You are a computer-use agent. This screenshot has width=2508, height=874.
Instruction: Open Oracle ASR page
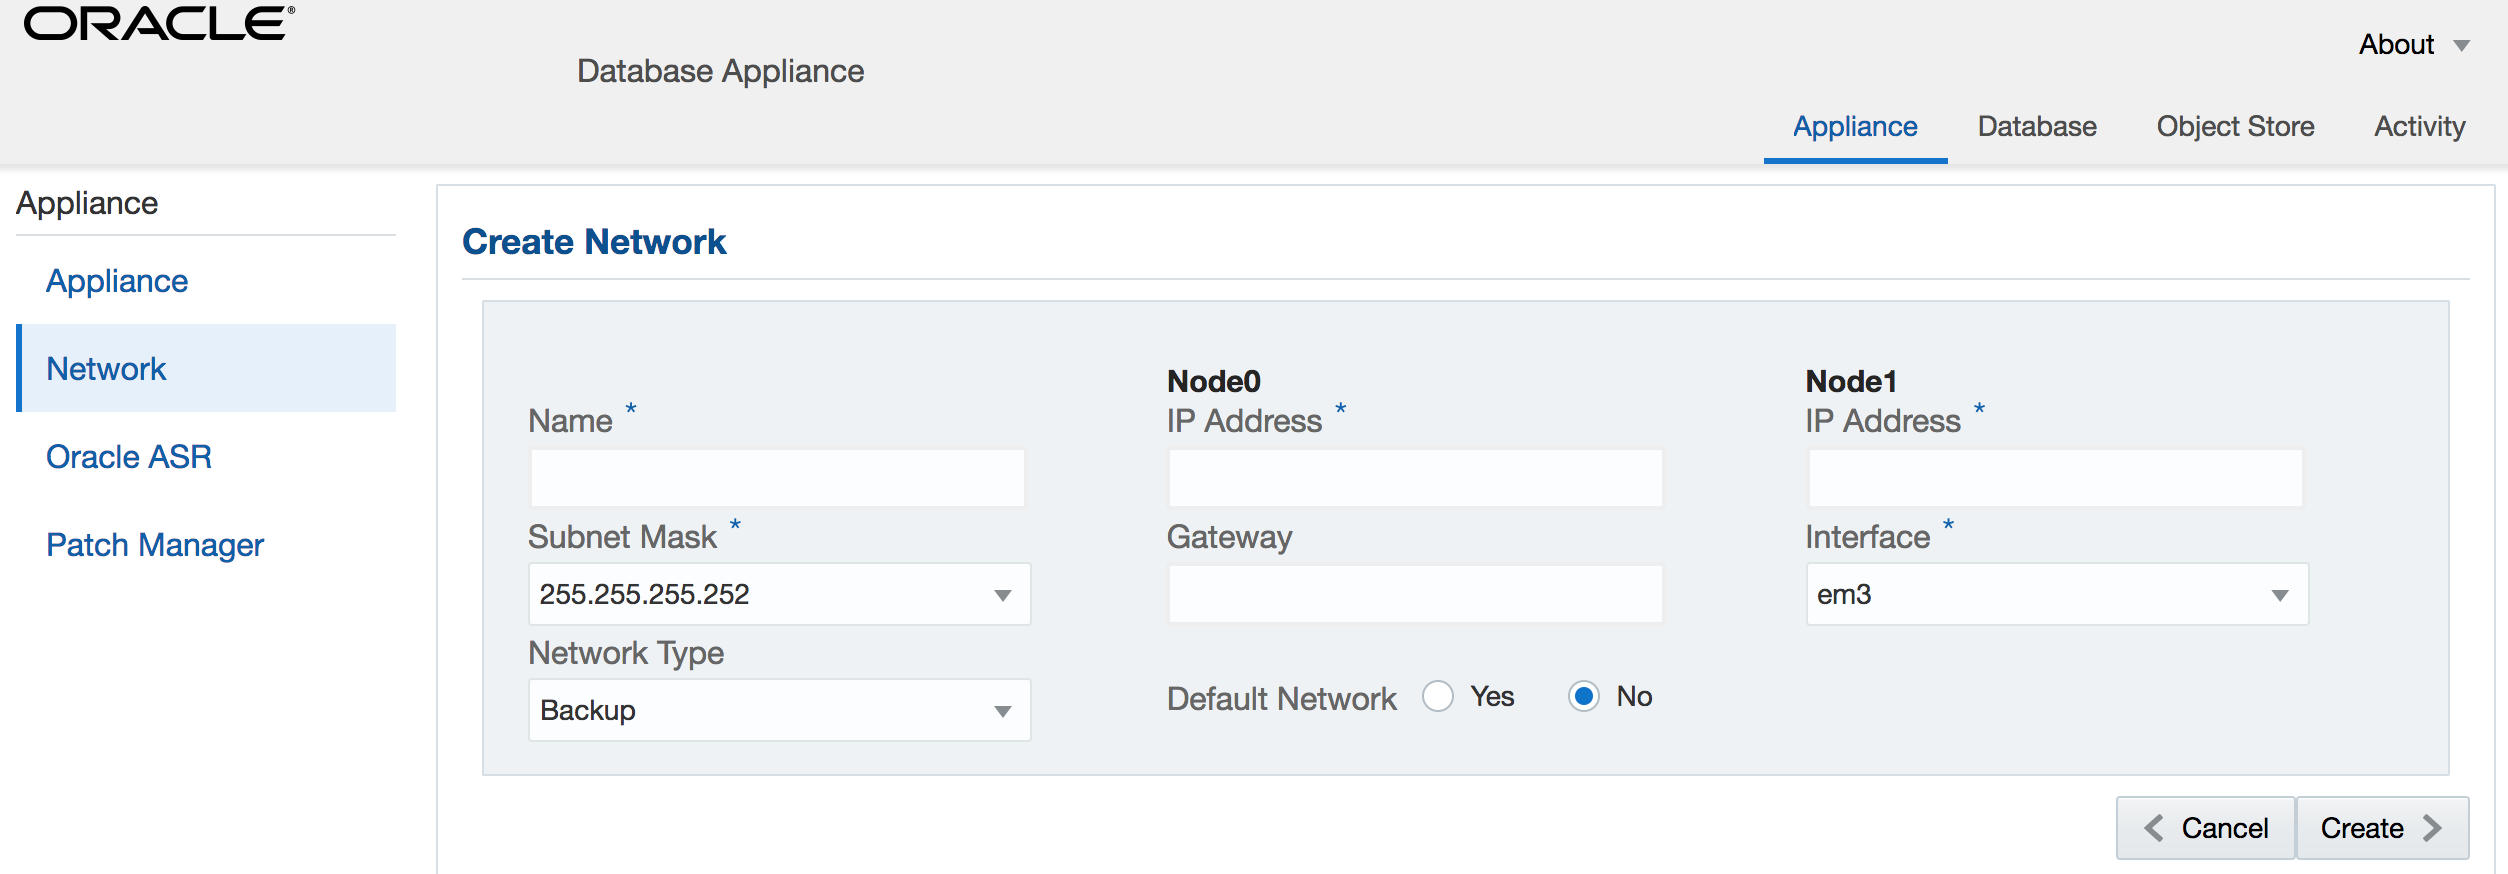pos(129,457)
